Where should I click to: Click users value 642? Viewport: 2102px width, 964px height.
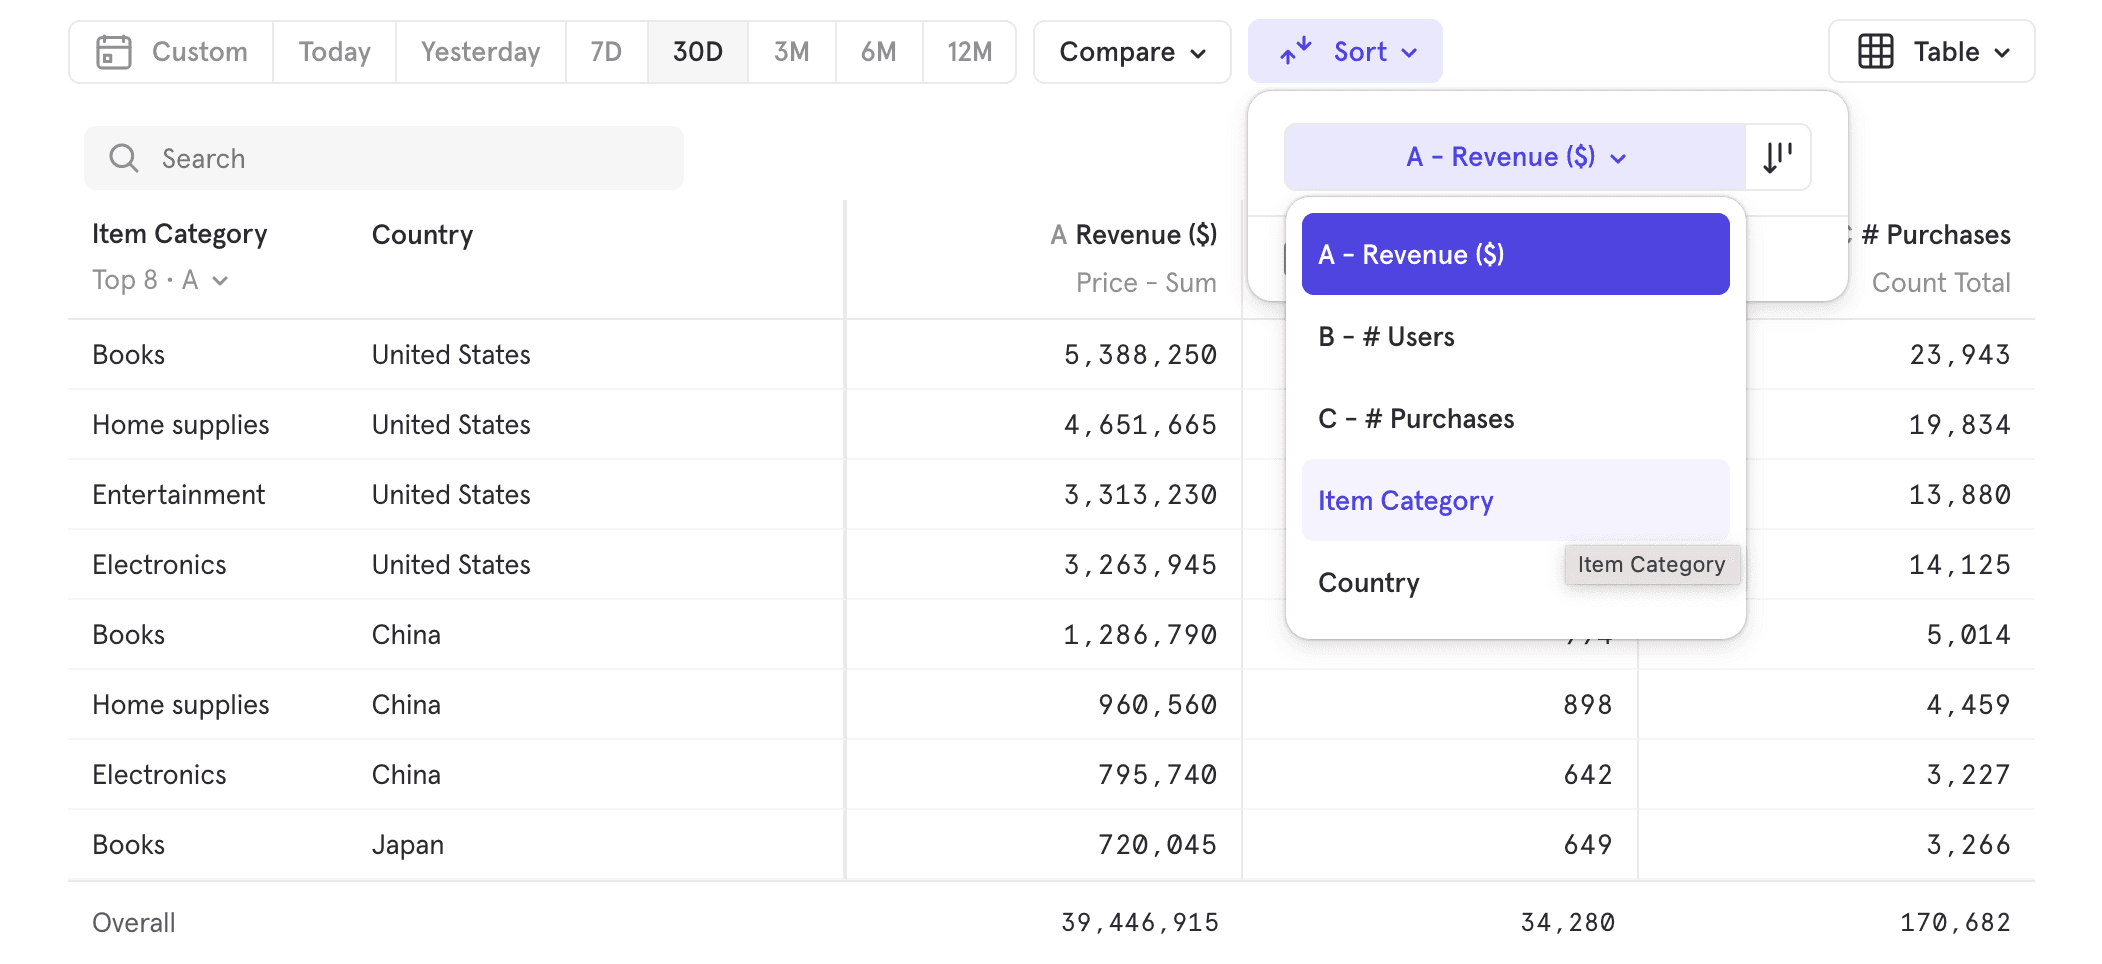pos(1588,775)
